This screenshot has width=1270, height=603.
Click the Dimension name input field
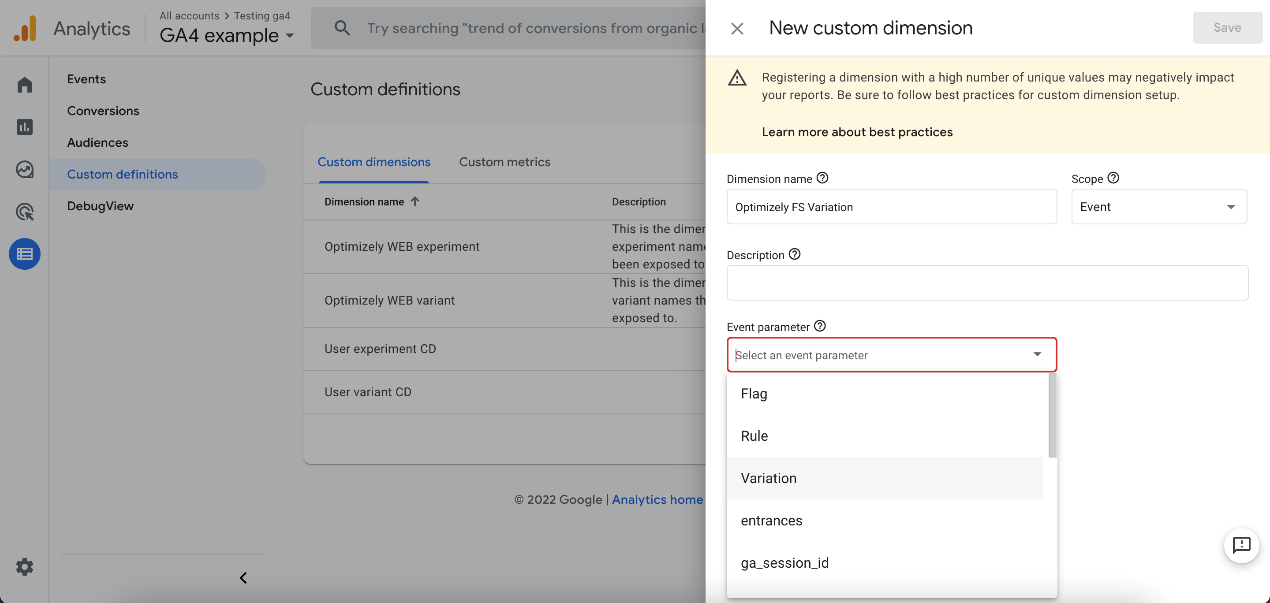[x=891, y=207]
